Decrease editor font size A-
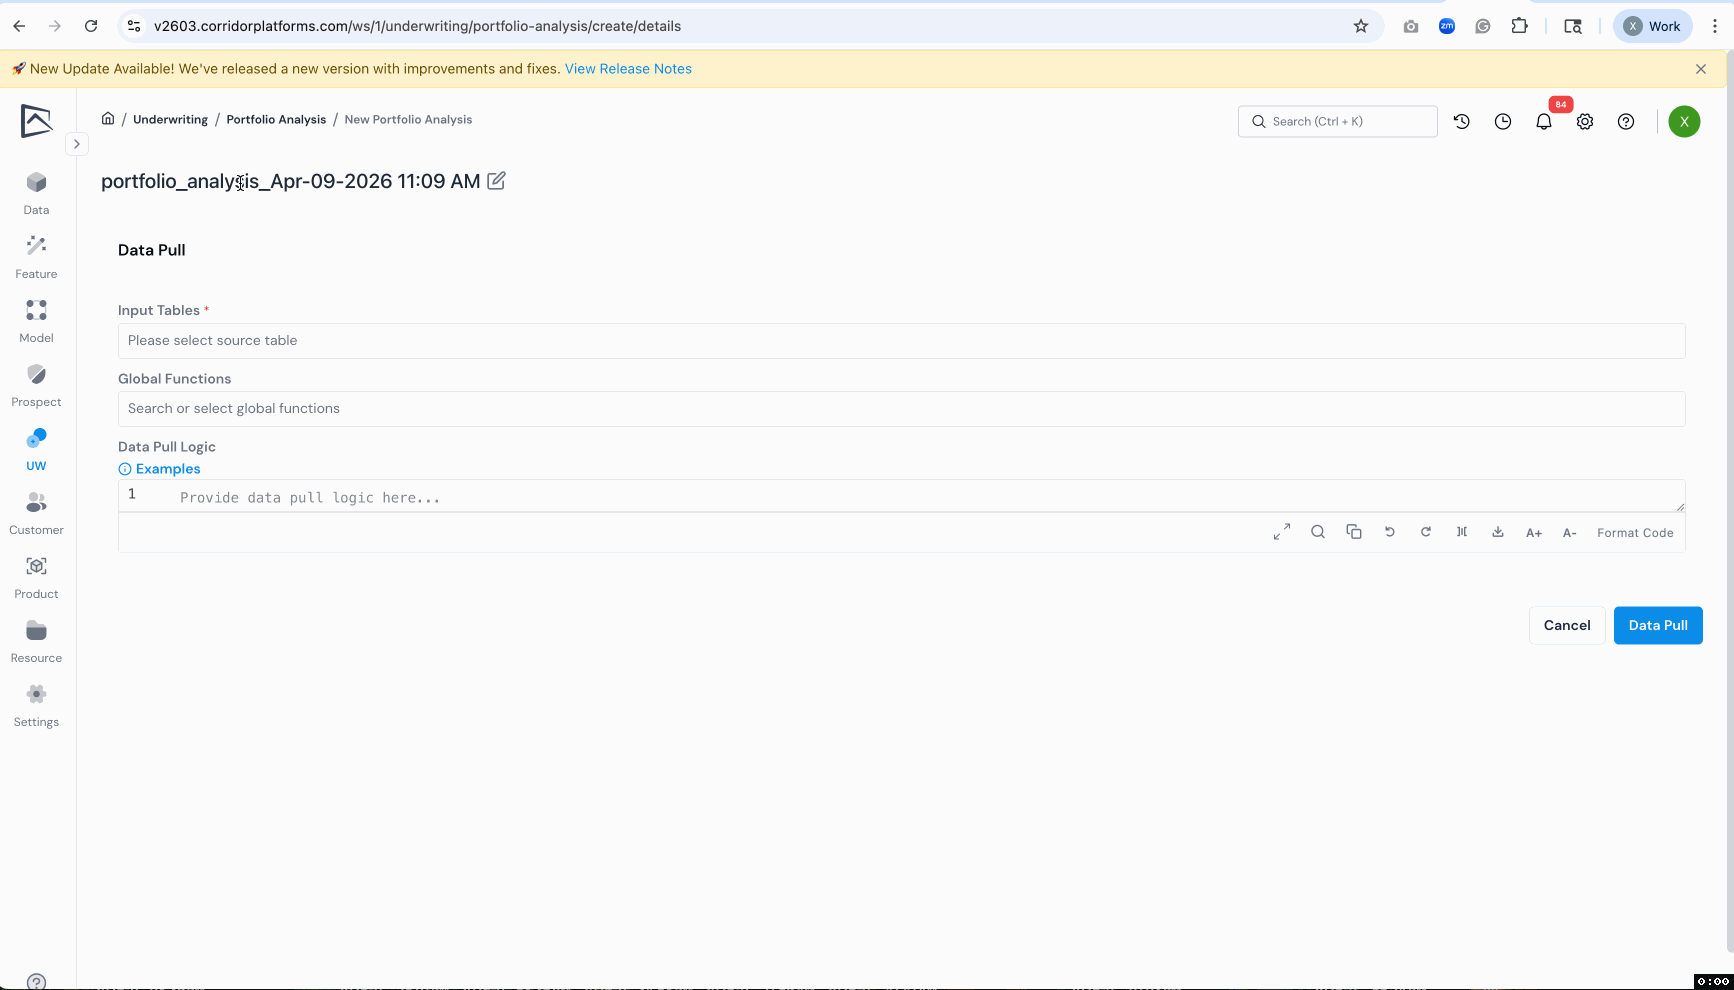 (x=1570, y=533)
